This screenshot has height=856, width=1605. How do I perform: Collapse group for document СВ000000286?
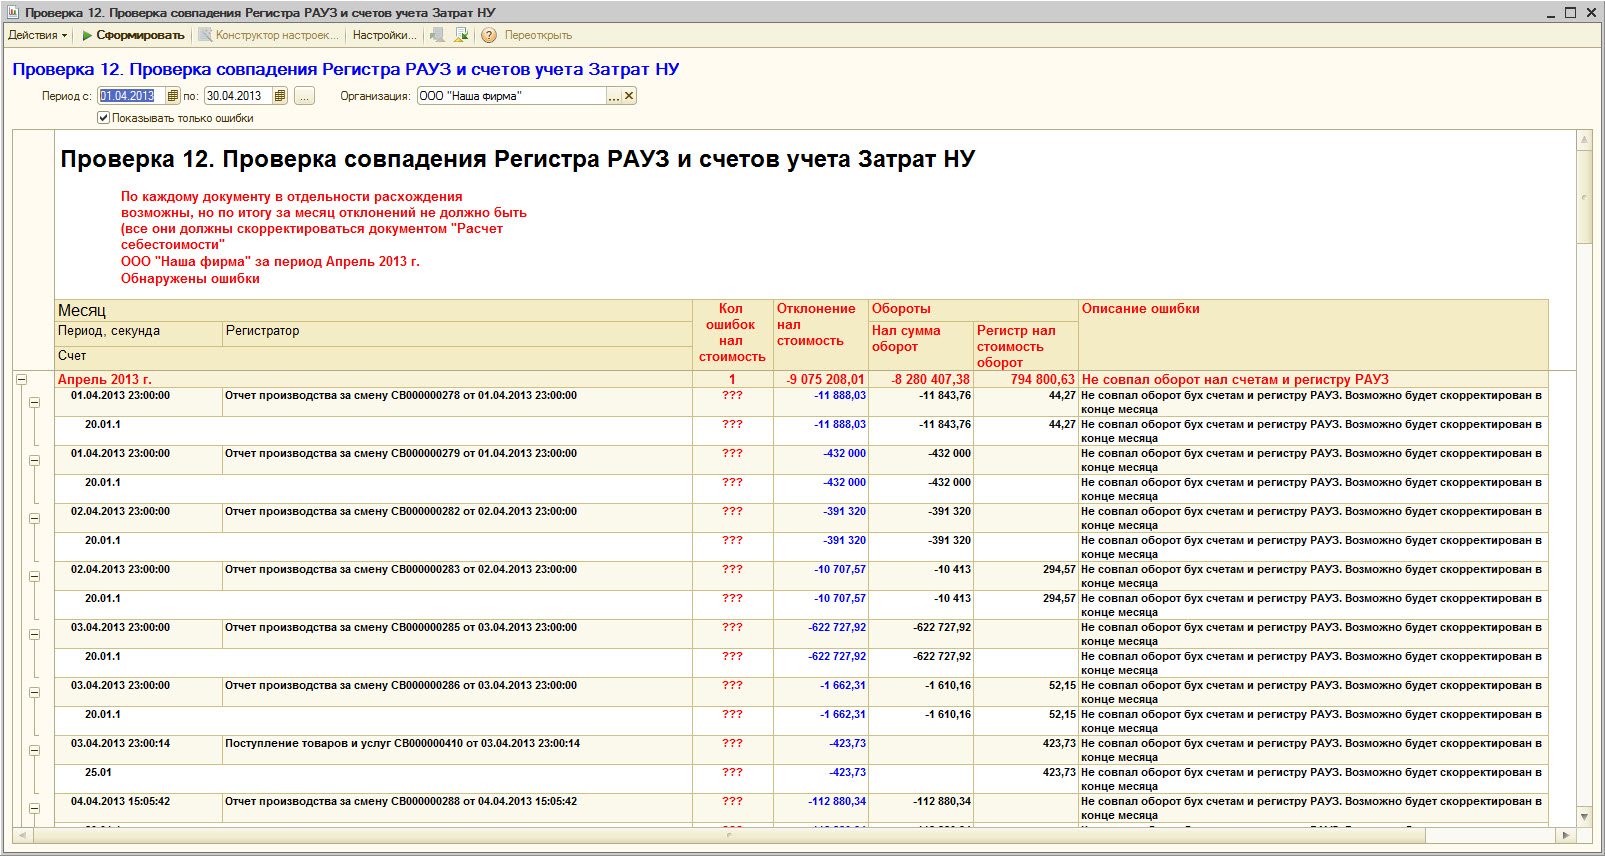35,692
